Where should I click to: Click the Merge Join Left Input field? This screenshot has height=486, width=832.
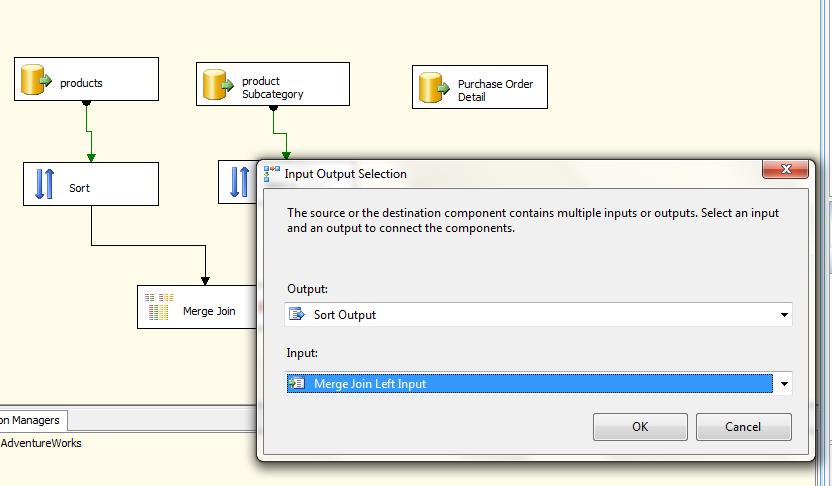[528, 384]
